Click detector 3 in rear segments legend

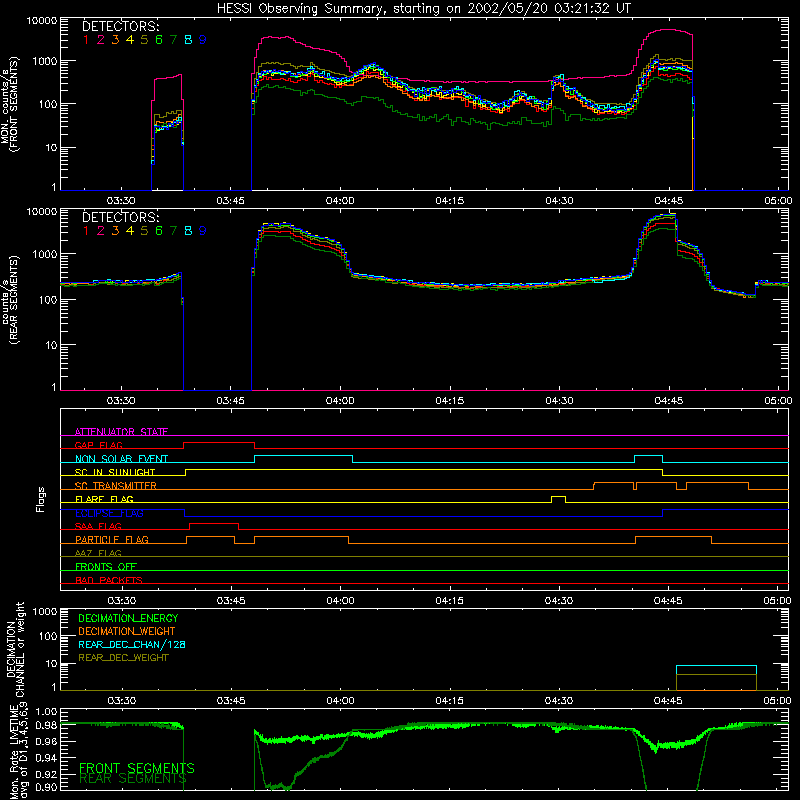115,231
